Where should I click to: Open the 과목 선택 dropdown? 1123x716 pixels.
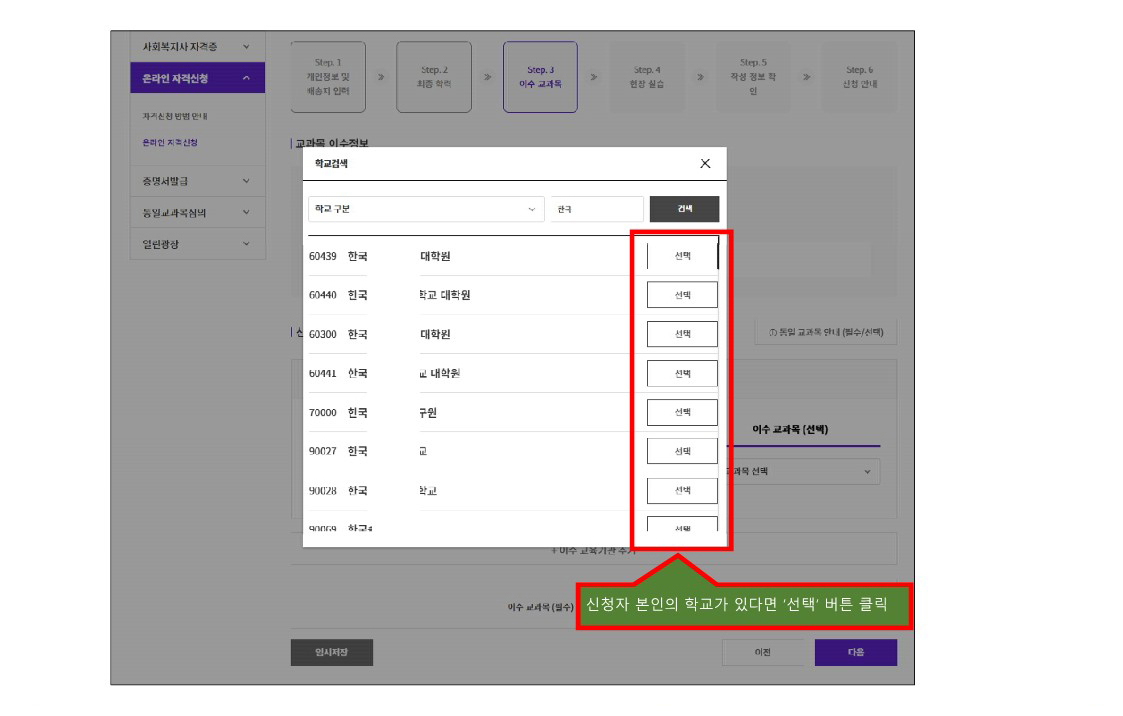pos(804,472)
